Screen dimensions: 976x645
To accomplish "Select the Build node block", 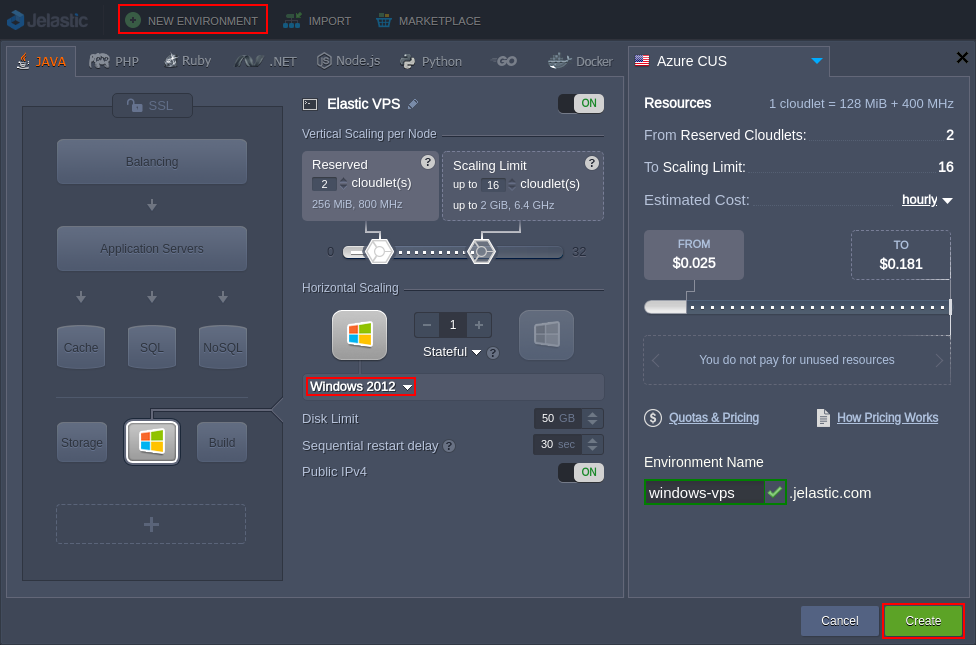I will 222,442.
